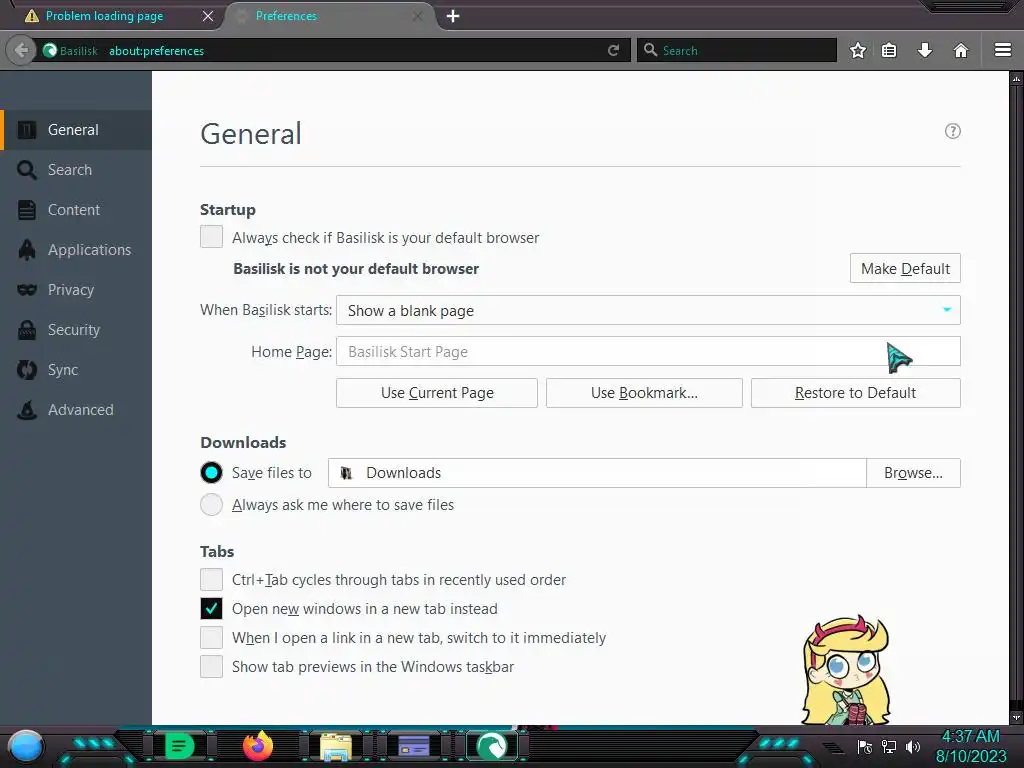Open the Sync preferences icon
The width and height of the screenshot is (1024, 768).
27,370
